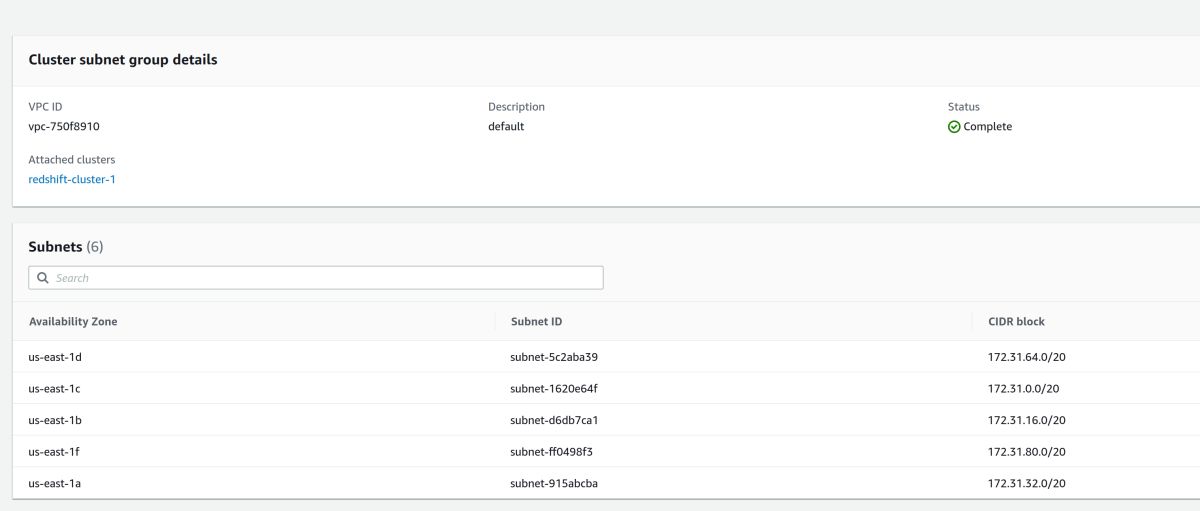1200x511 pixels.
Task: Select CIDR block 172.31.16.0/20
Action: point(1026,420)
